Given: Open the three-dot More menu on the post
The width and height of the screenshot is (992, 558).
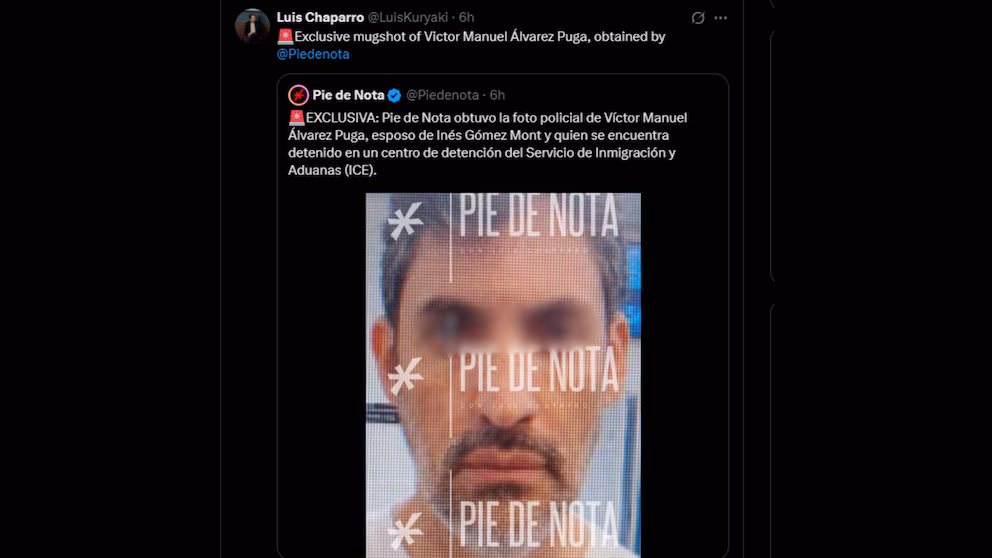Looking at the screenshot, I should 720,18.
